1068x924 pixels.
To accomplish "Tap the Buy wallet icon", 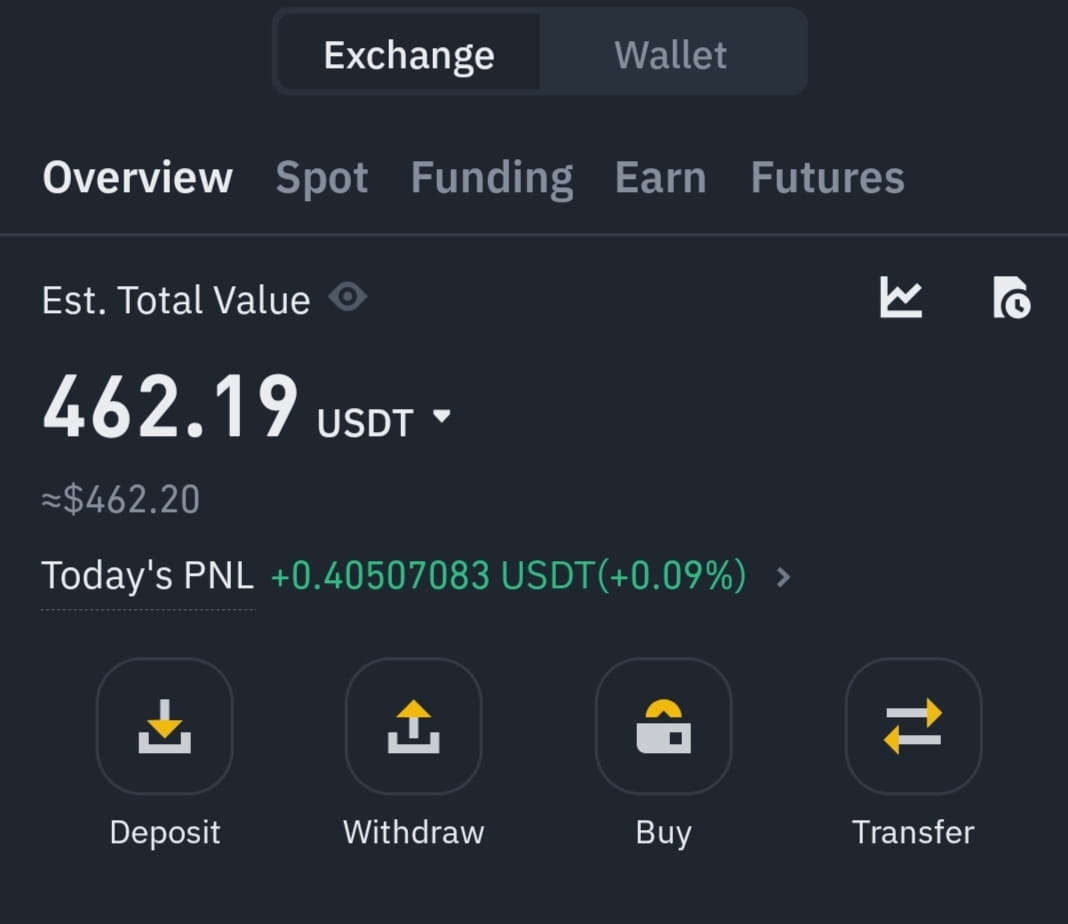I will (663, 726).
